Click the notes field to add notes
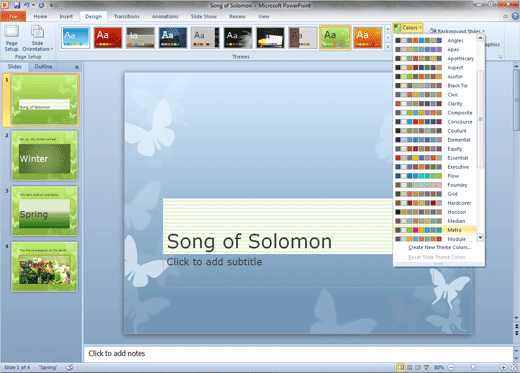 [298, 353]
